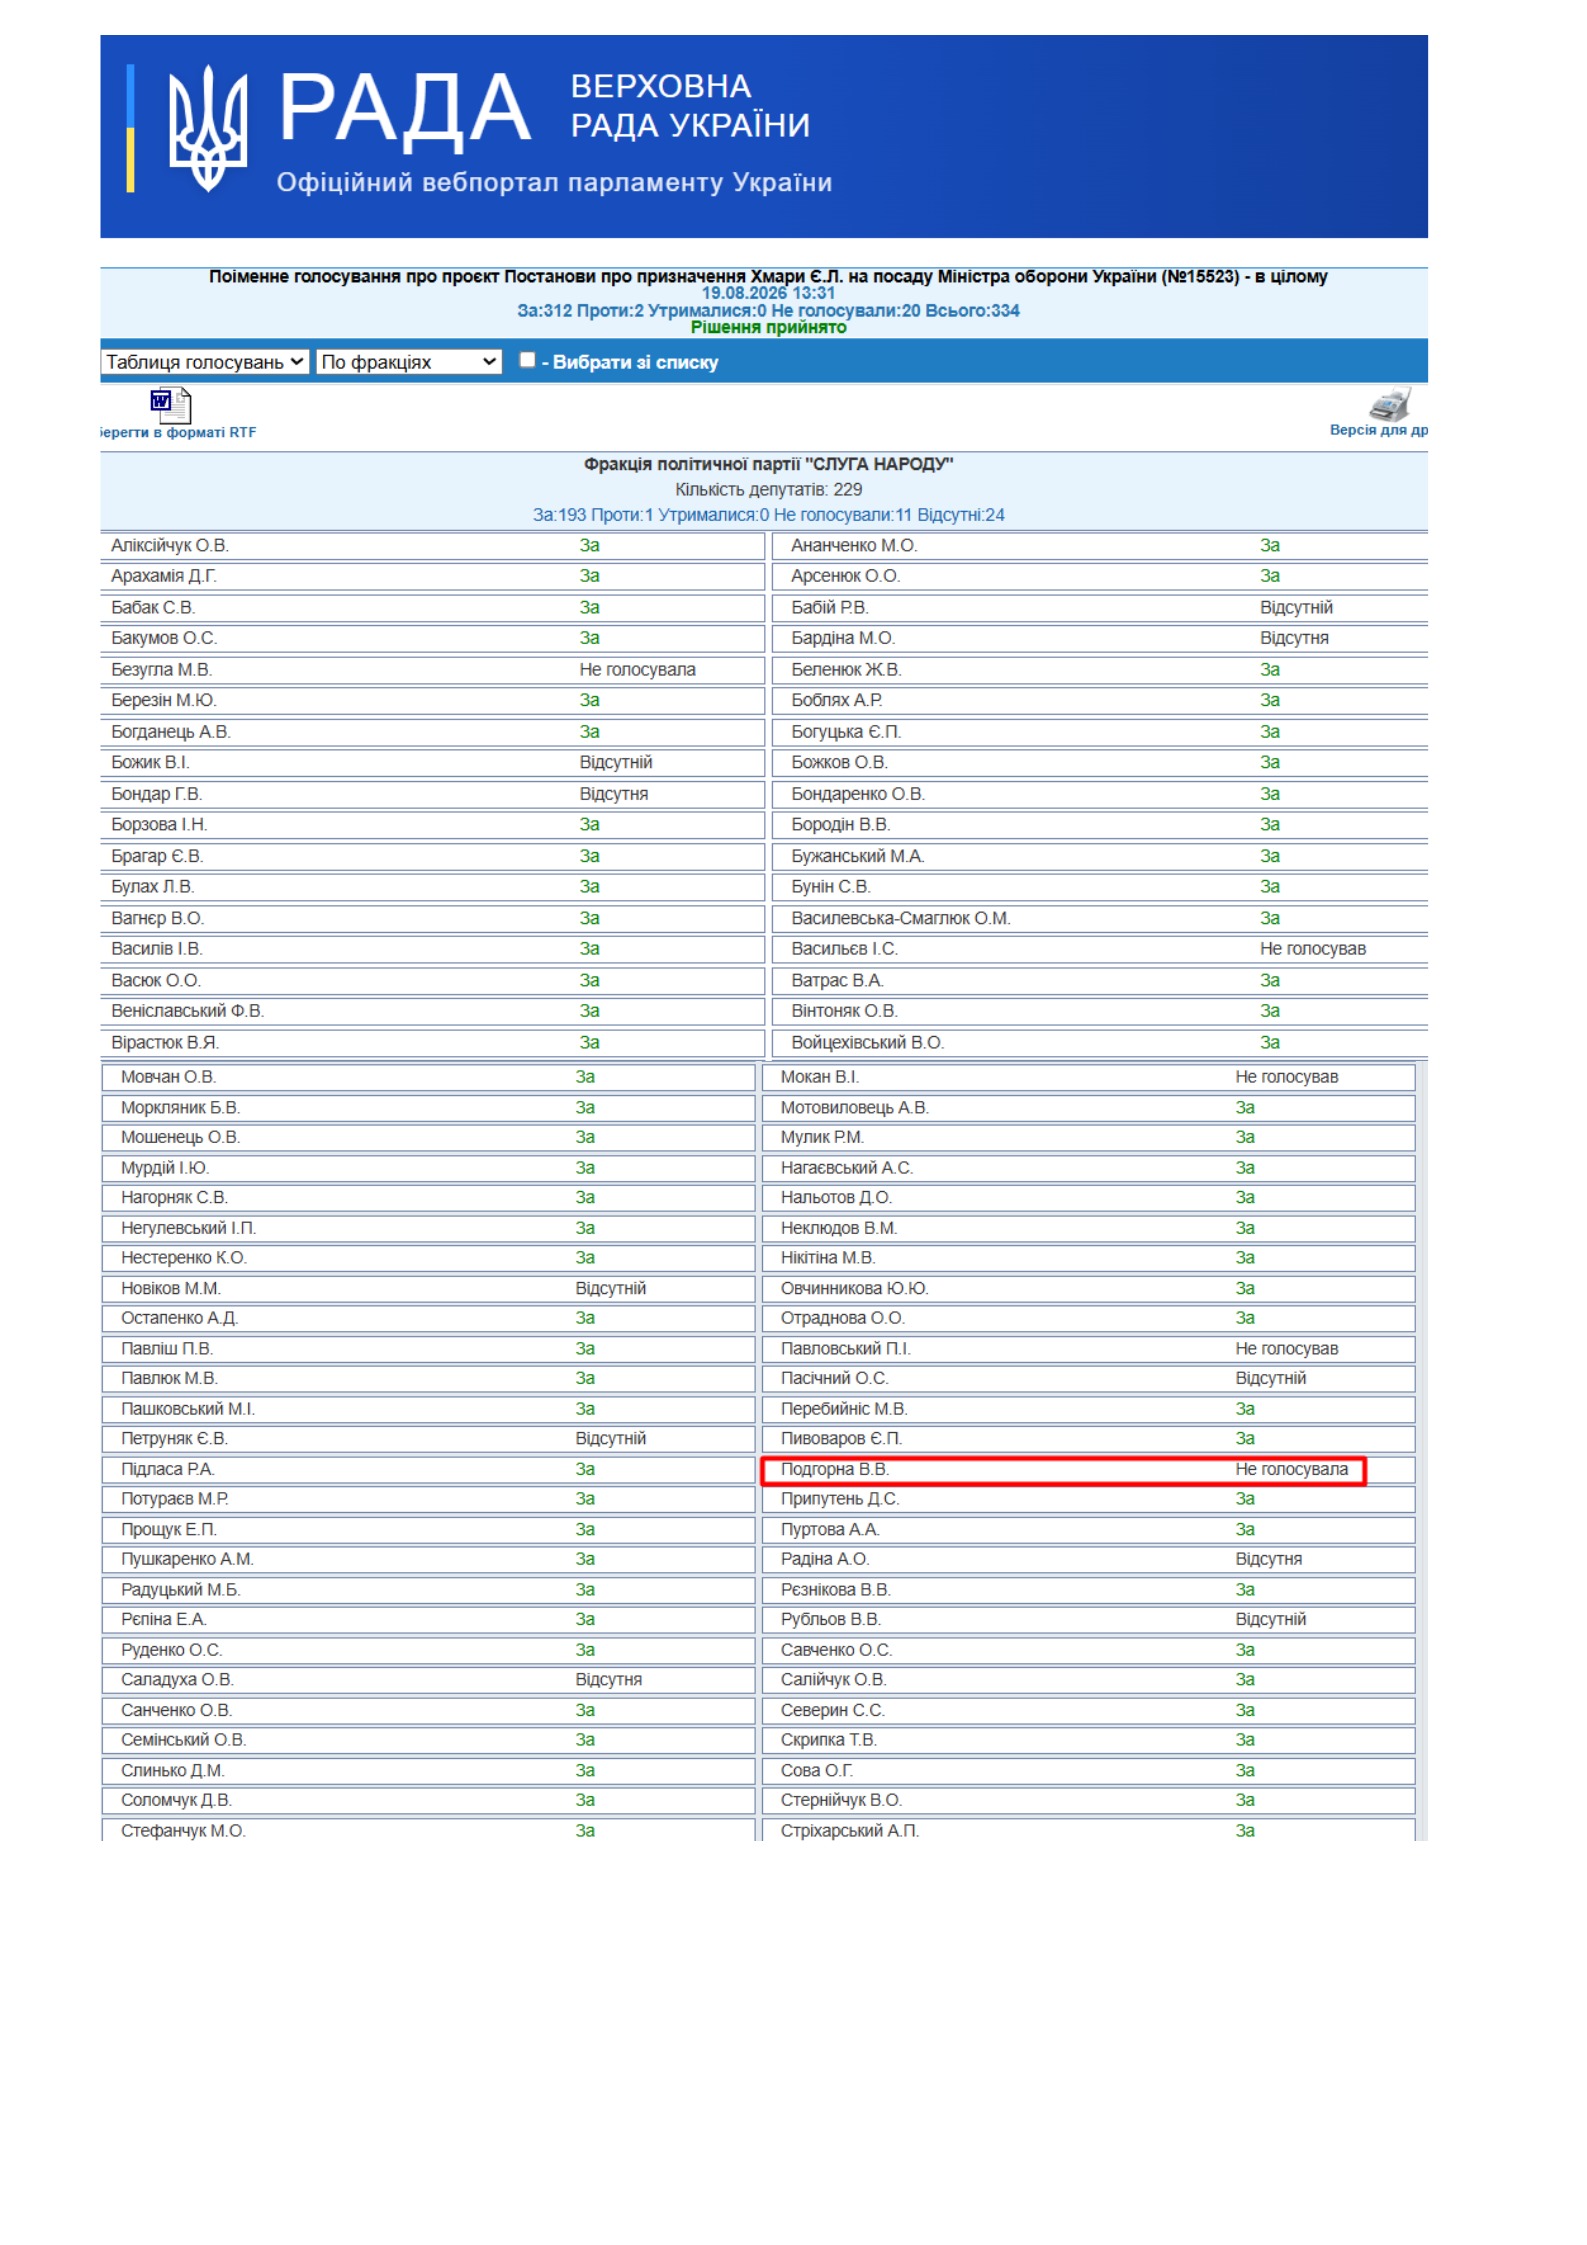Click overall tally 'За:312 Проти:2' line
This screenshot has width=1587, height=2245.
pyautogui.click(x=768, y=310)
